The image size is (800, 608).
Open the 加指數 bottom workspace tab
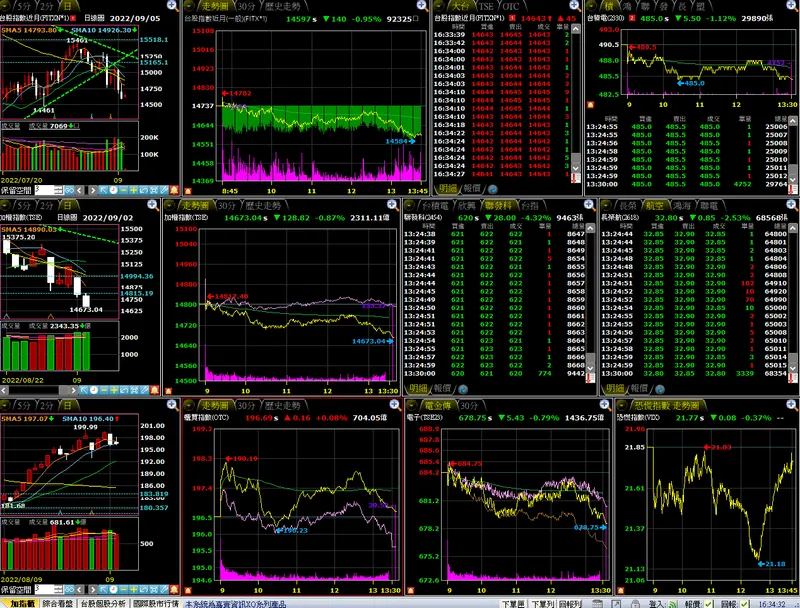[21, 603]
